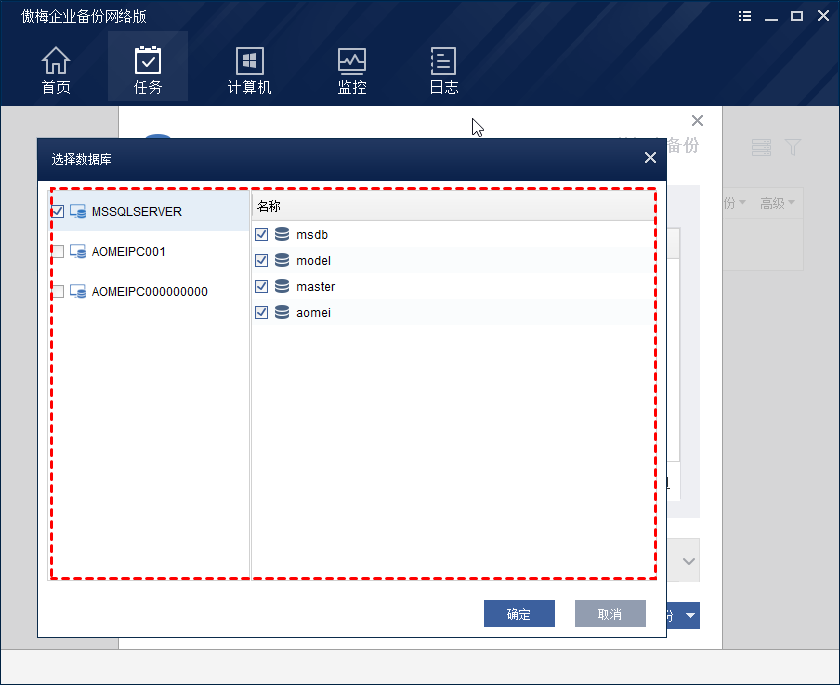Screen dimensions: 840x685
Task: Switch to the 计算机 tab
Action: 248,66
